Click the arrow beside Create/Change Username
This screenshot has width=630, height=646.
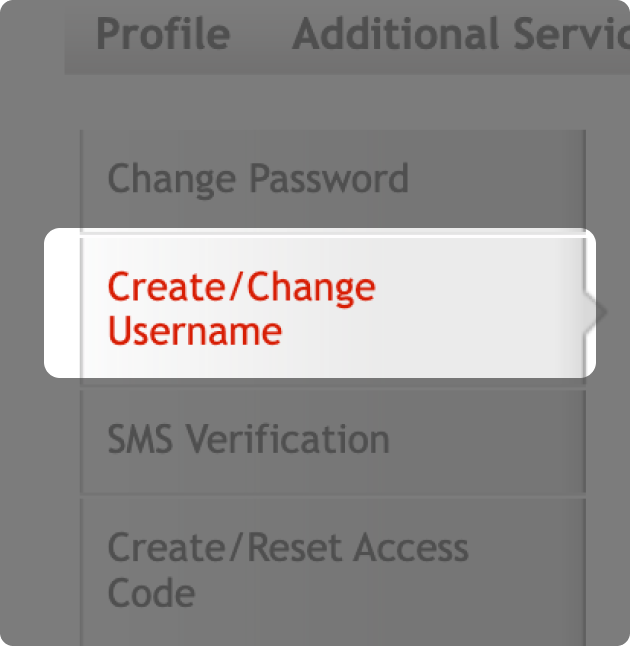[x=598, y=312]
